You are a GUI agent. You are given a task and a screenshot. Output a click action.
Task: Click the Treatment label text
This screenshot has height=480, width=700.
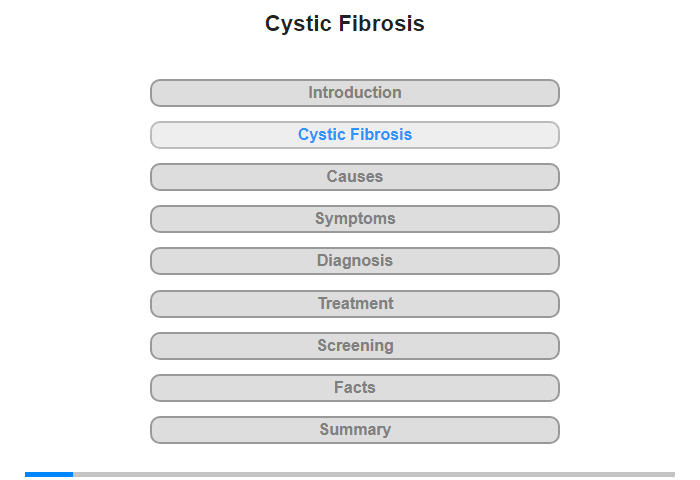point(355,304)
